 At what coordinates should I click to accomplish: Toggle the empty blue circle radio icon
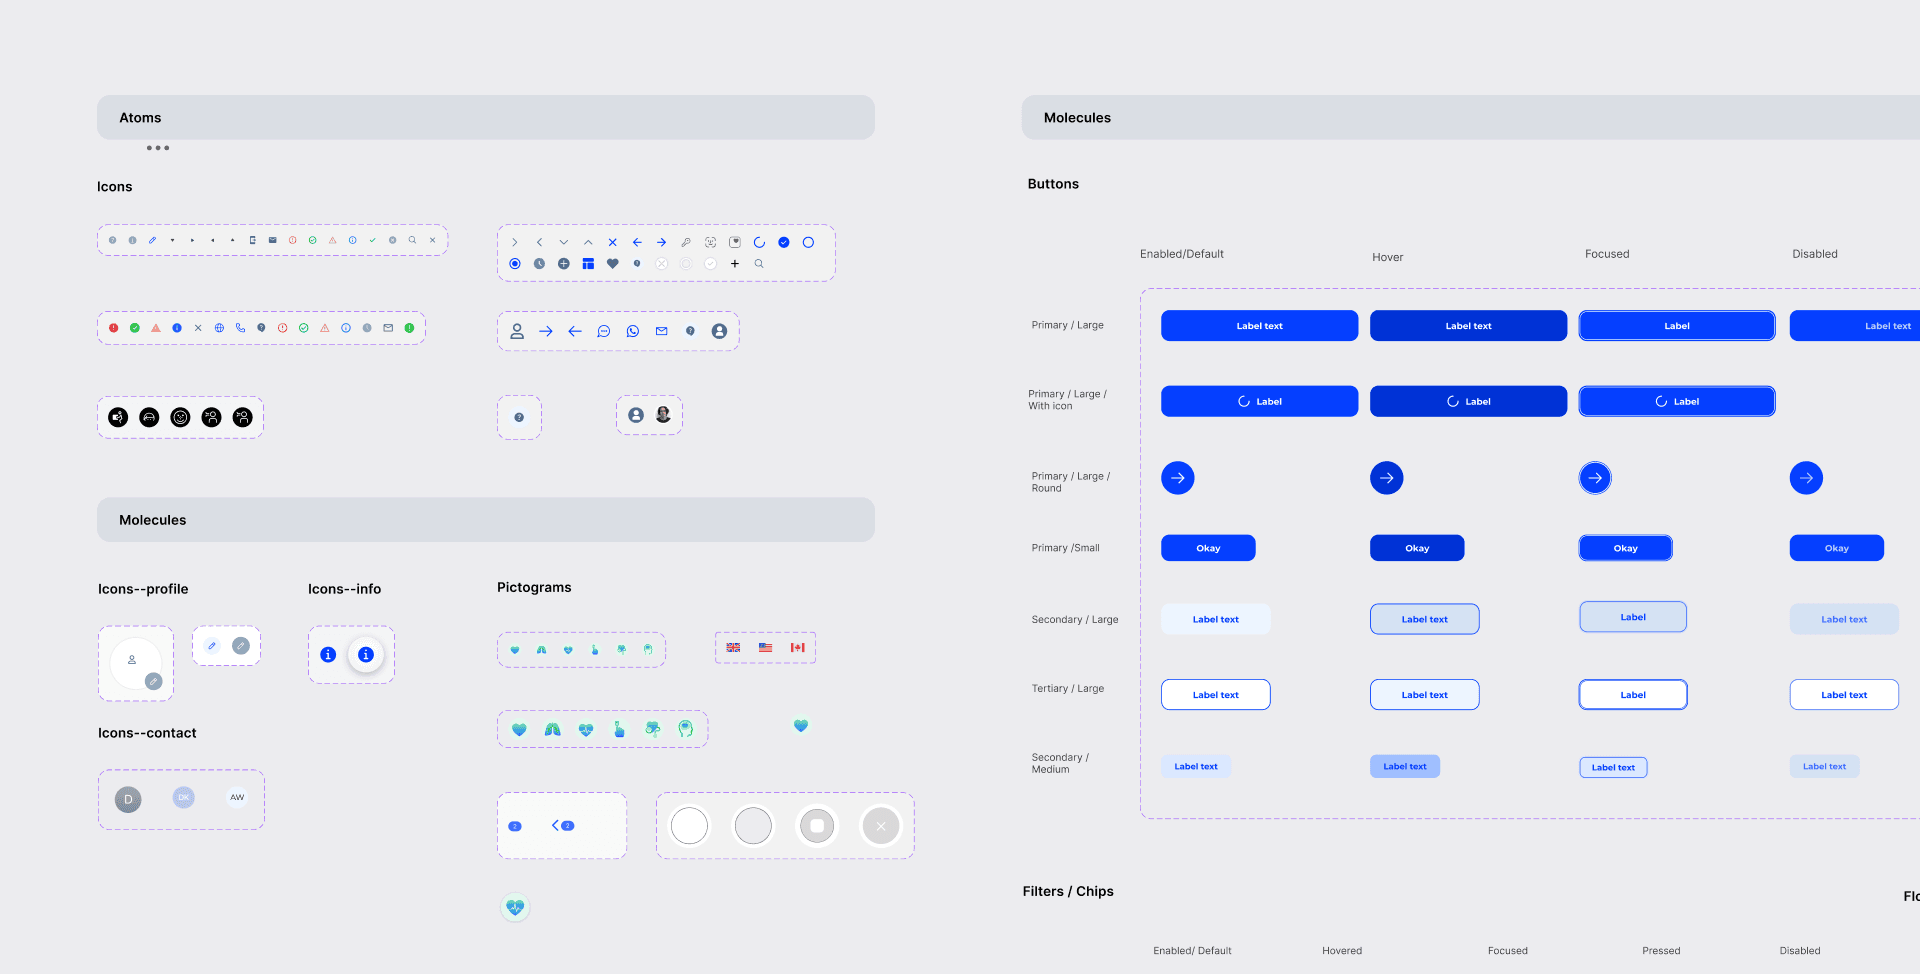[x=808, y=242]
